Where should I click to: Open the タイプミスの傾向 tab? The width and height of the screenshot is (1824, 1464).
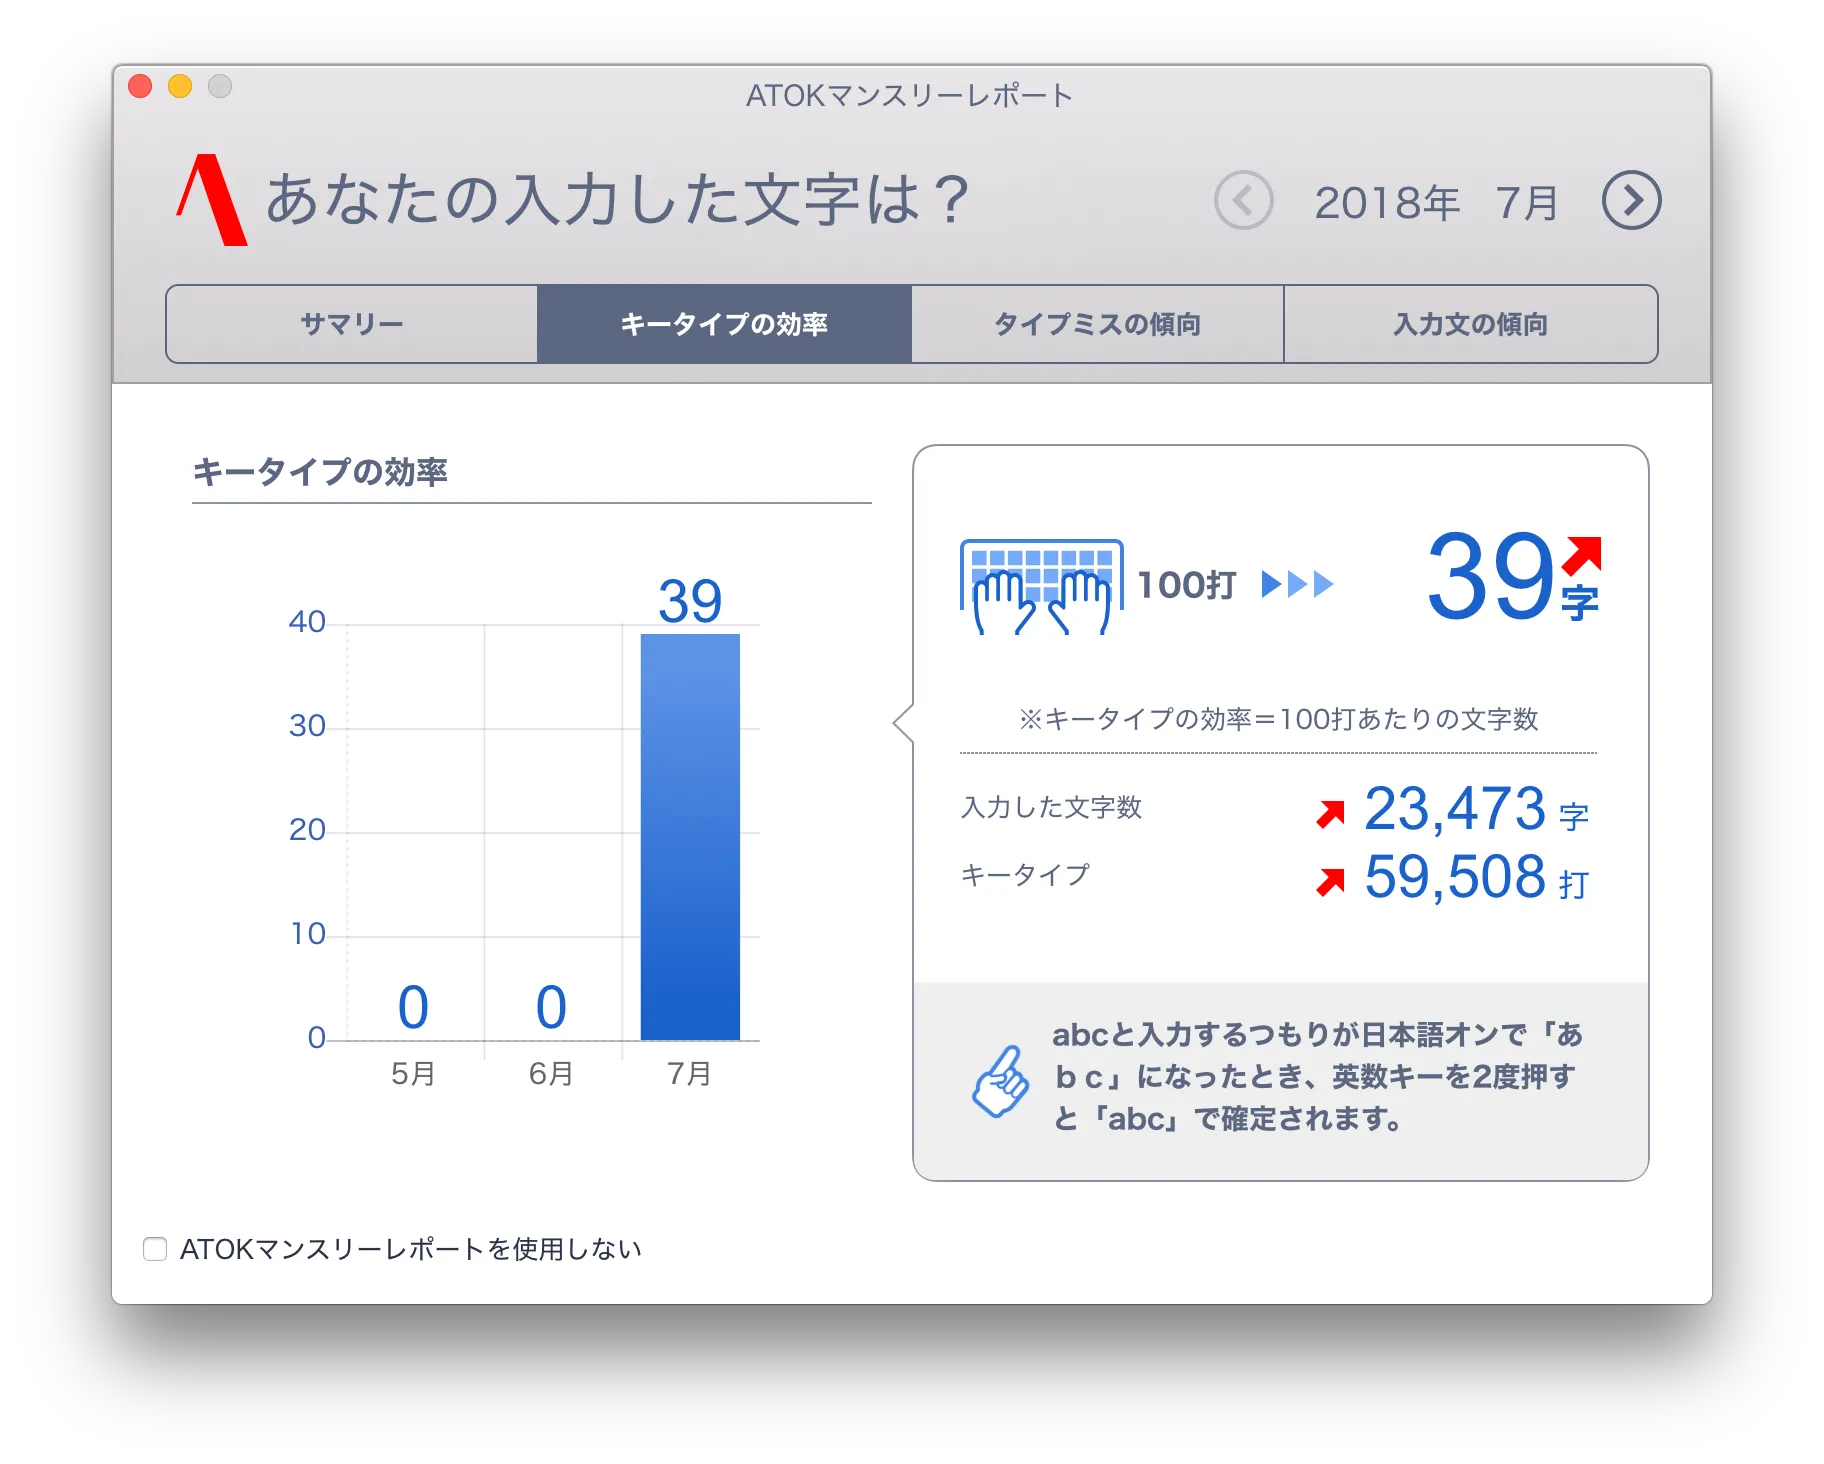[x=1097, y=324]
